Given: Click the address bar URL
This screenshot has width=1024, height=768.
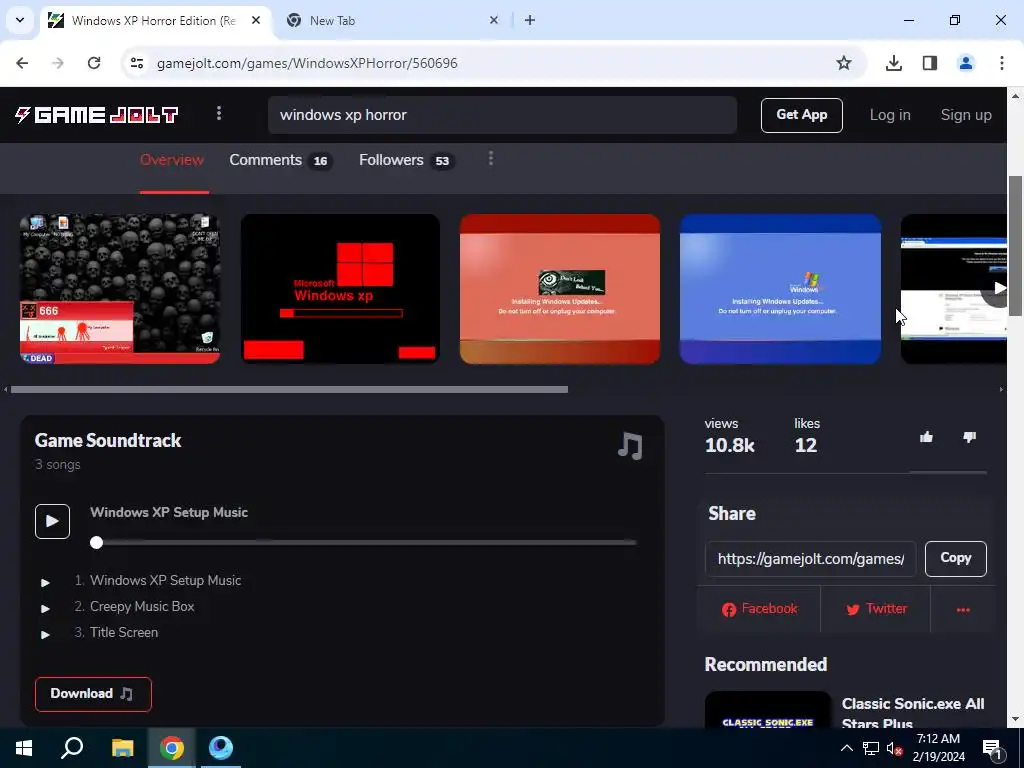Looking at the screenshot, I should click(x=307, y=63).
